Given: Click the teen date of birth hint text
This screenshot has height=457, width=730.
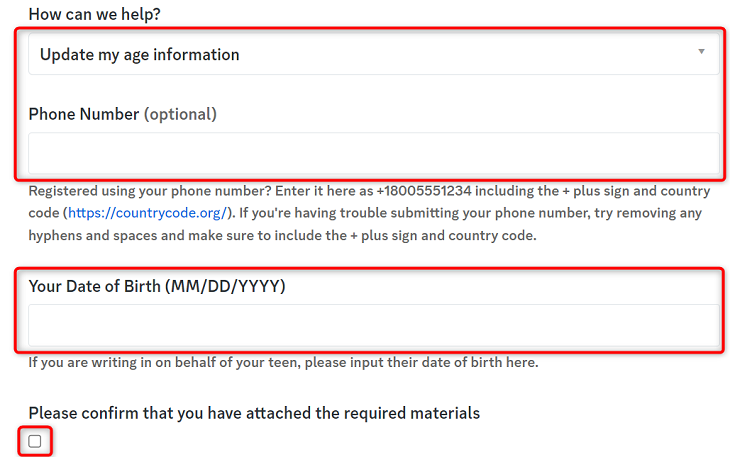Looking at the screenshot, I should point(283,362).
